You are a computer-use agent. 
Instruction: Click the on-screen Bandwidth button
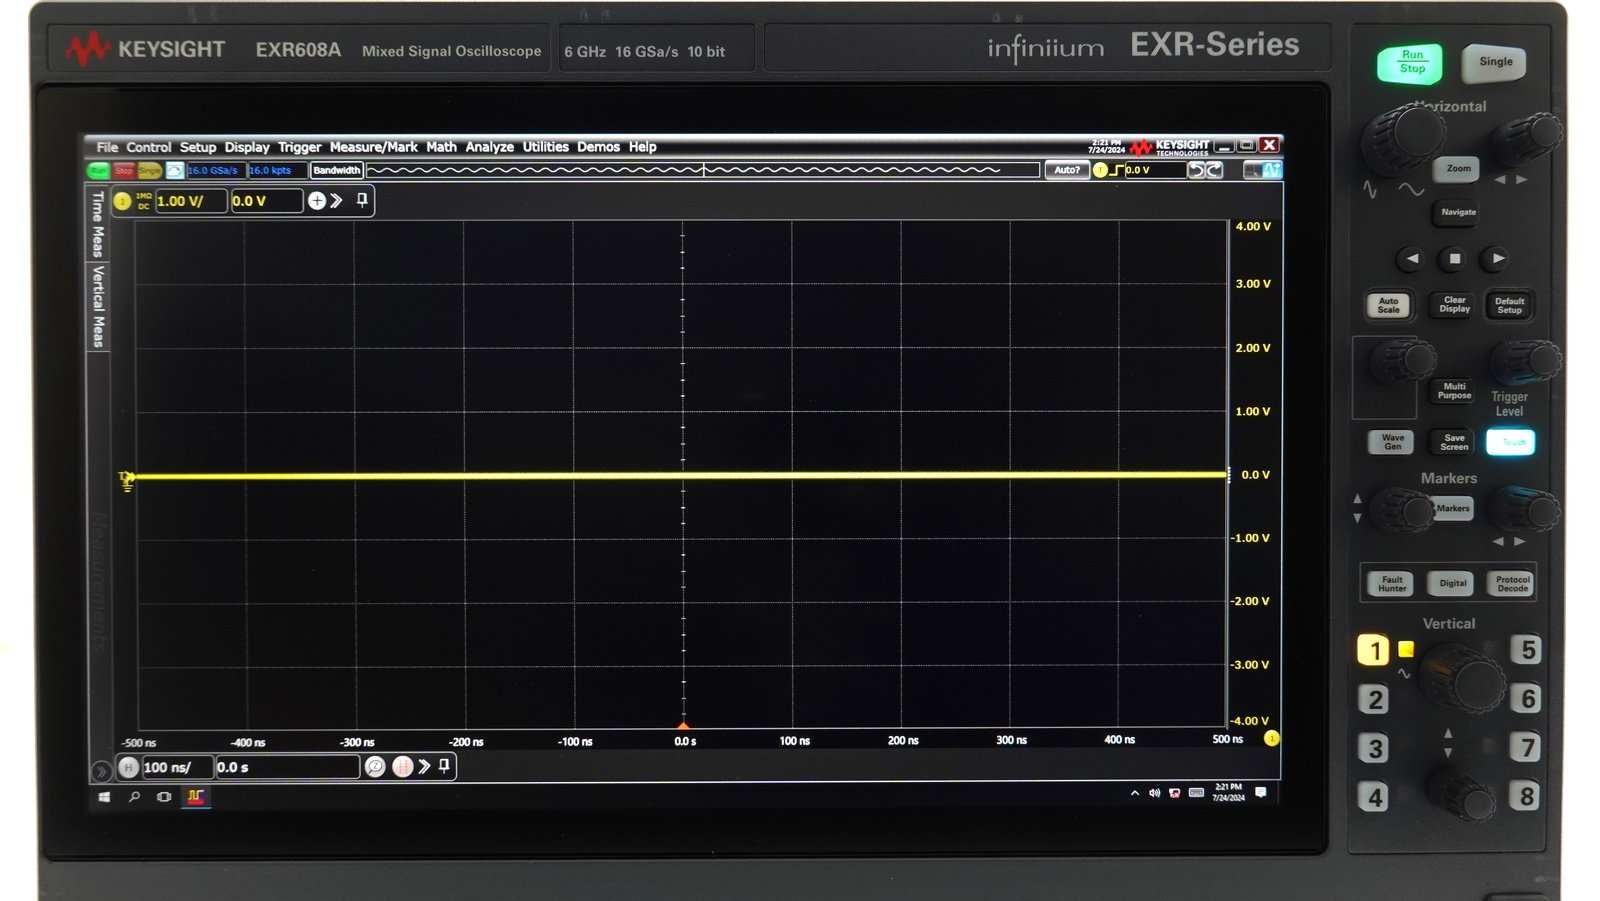(336, 171)
